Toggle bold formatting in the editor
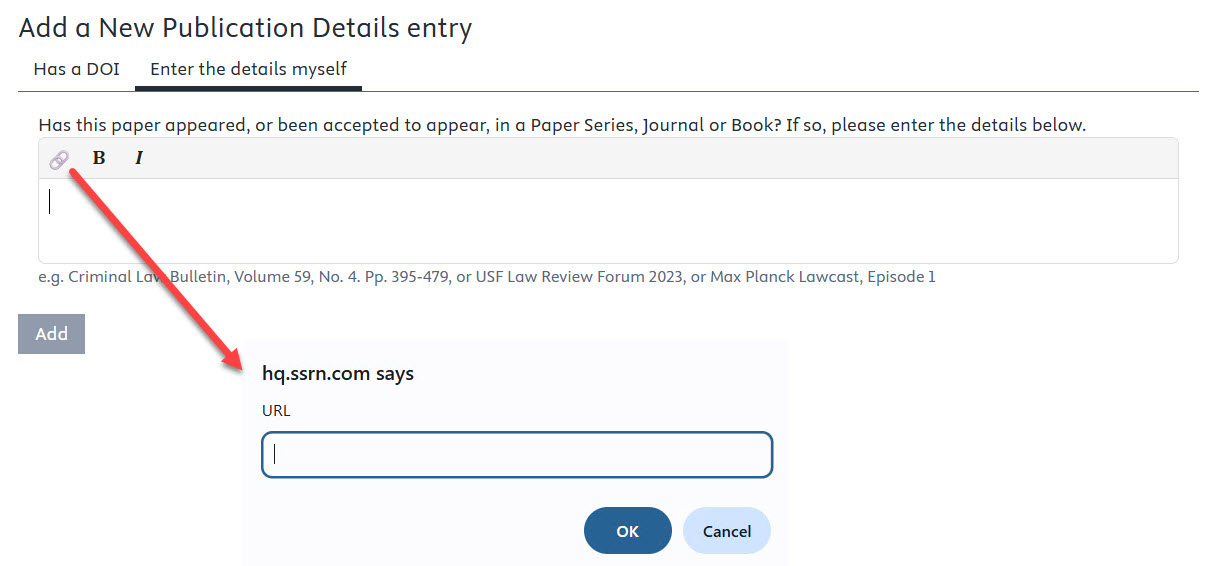The width and height of the screenshot is (1228, 566). [x=99, y=158]
